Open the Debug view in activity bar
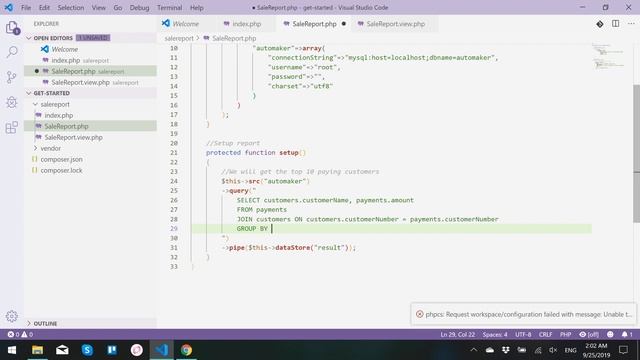Screen dimensions: 640x360 point(12,102)
